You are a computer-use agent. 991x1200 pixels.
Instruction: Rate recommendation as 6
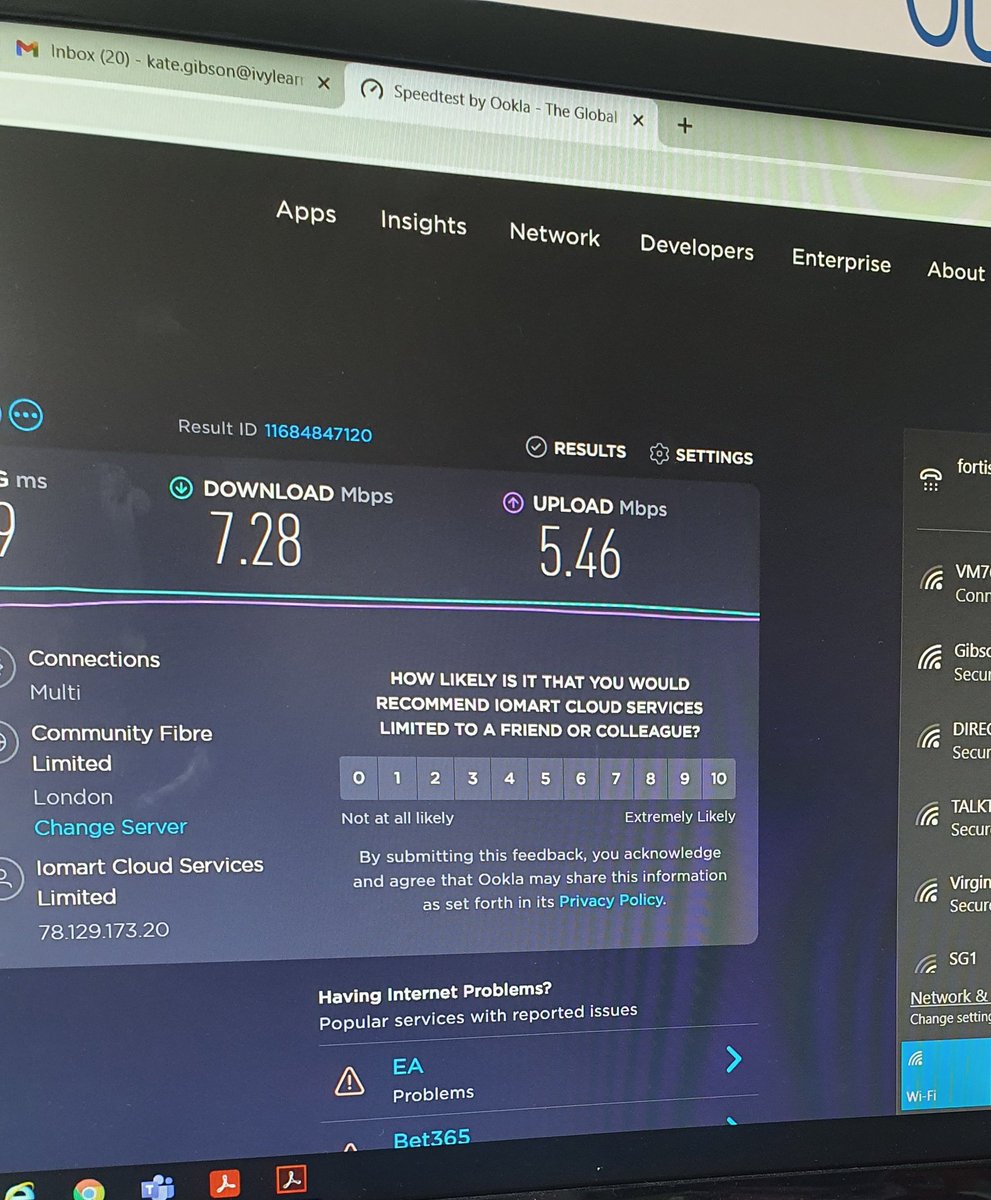coord(581,778)
